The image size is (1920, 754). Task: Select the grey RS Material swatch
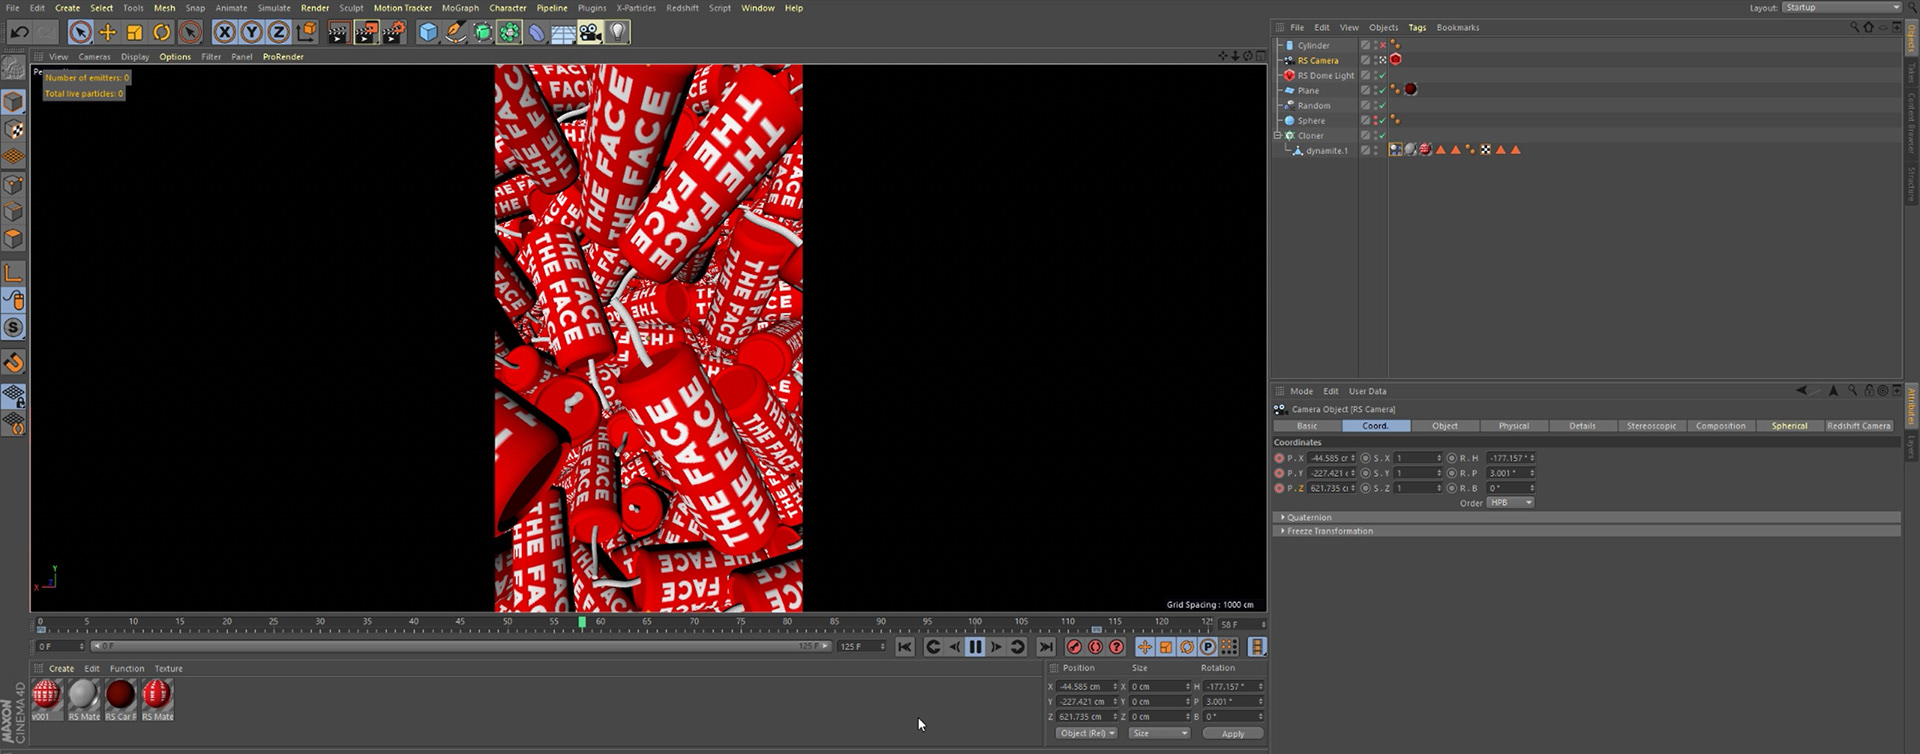click(83, 695)
